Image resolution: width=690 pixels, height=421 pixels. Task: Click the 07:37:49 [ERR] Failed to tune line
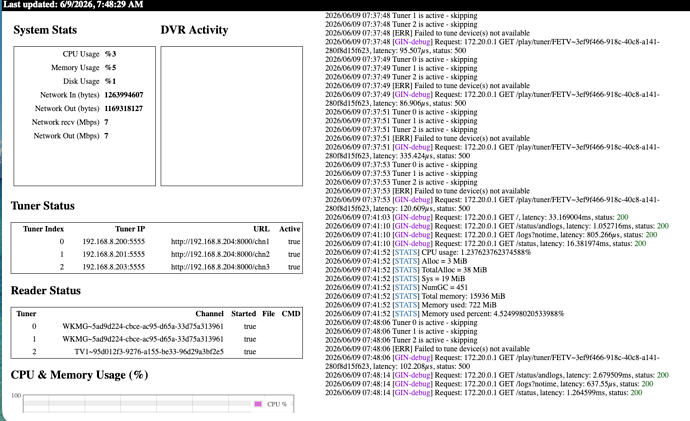click(x=428, y=85)
